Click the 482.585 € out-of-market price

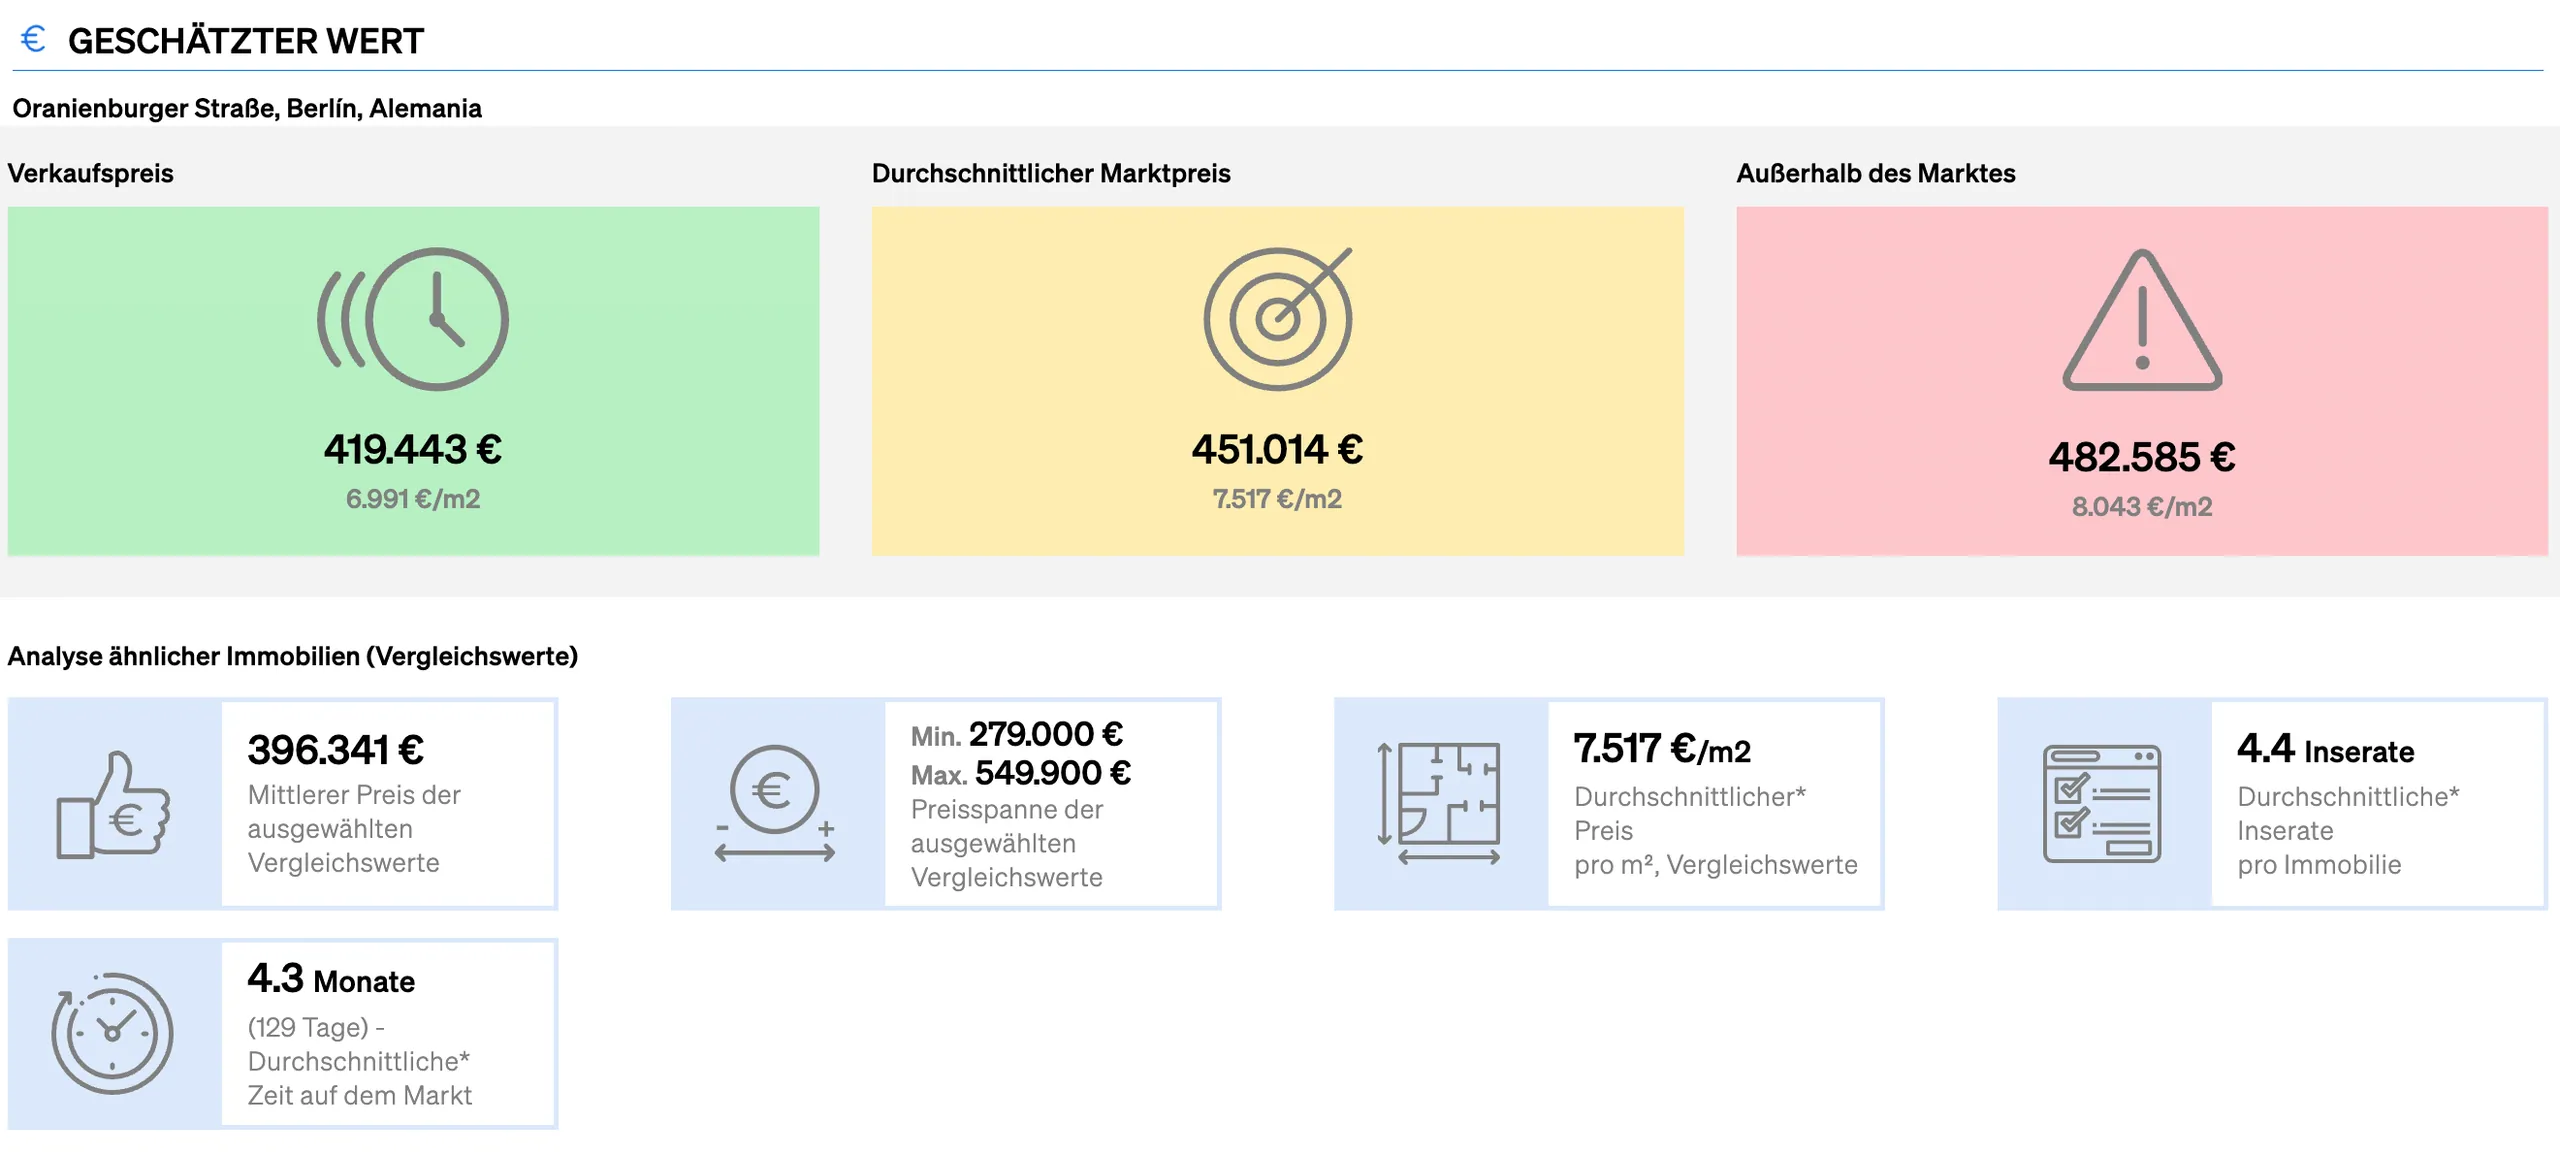2142,458
